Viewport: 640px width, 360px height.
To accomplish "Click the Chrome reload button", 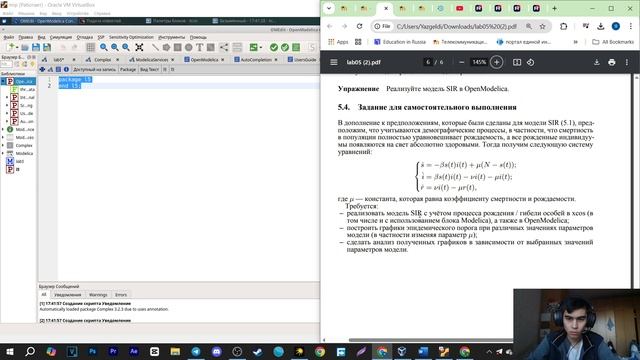I will click(x=359, y=26).
